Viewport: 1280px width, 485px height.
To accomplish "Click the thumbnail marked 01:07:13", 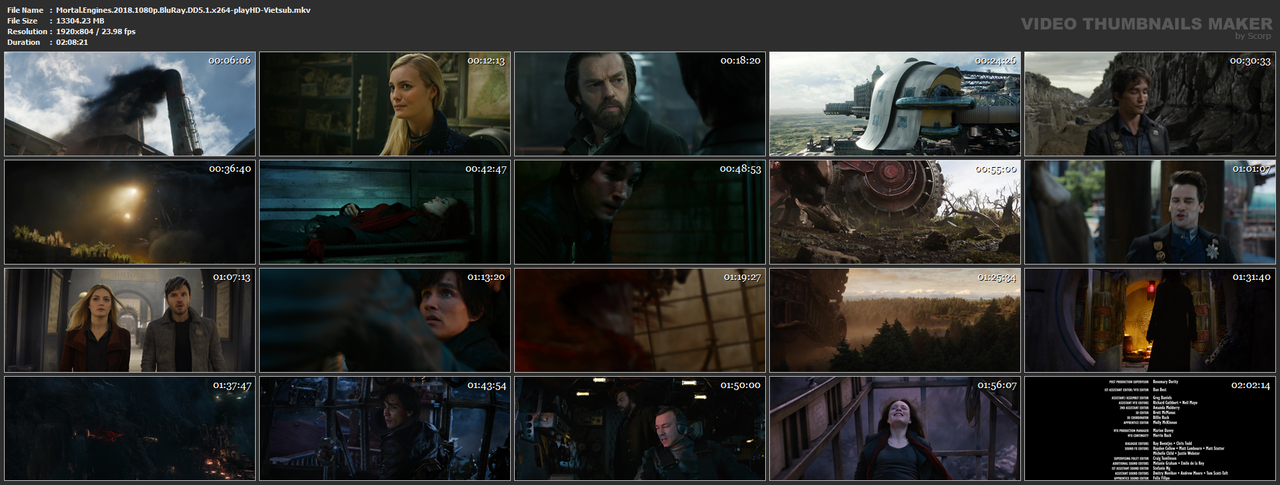I will 130,319.
